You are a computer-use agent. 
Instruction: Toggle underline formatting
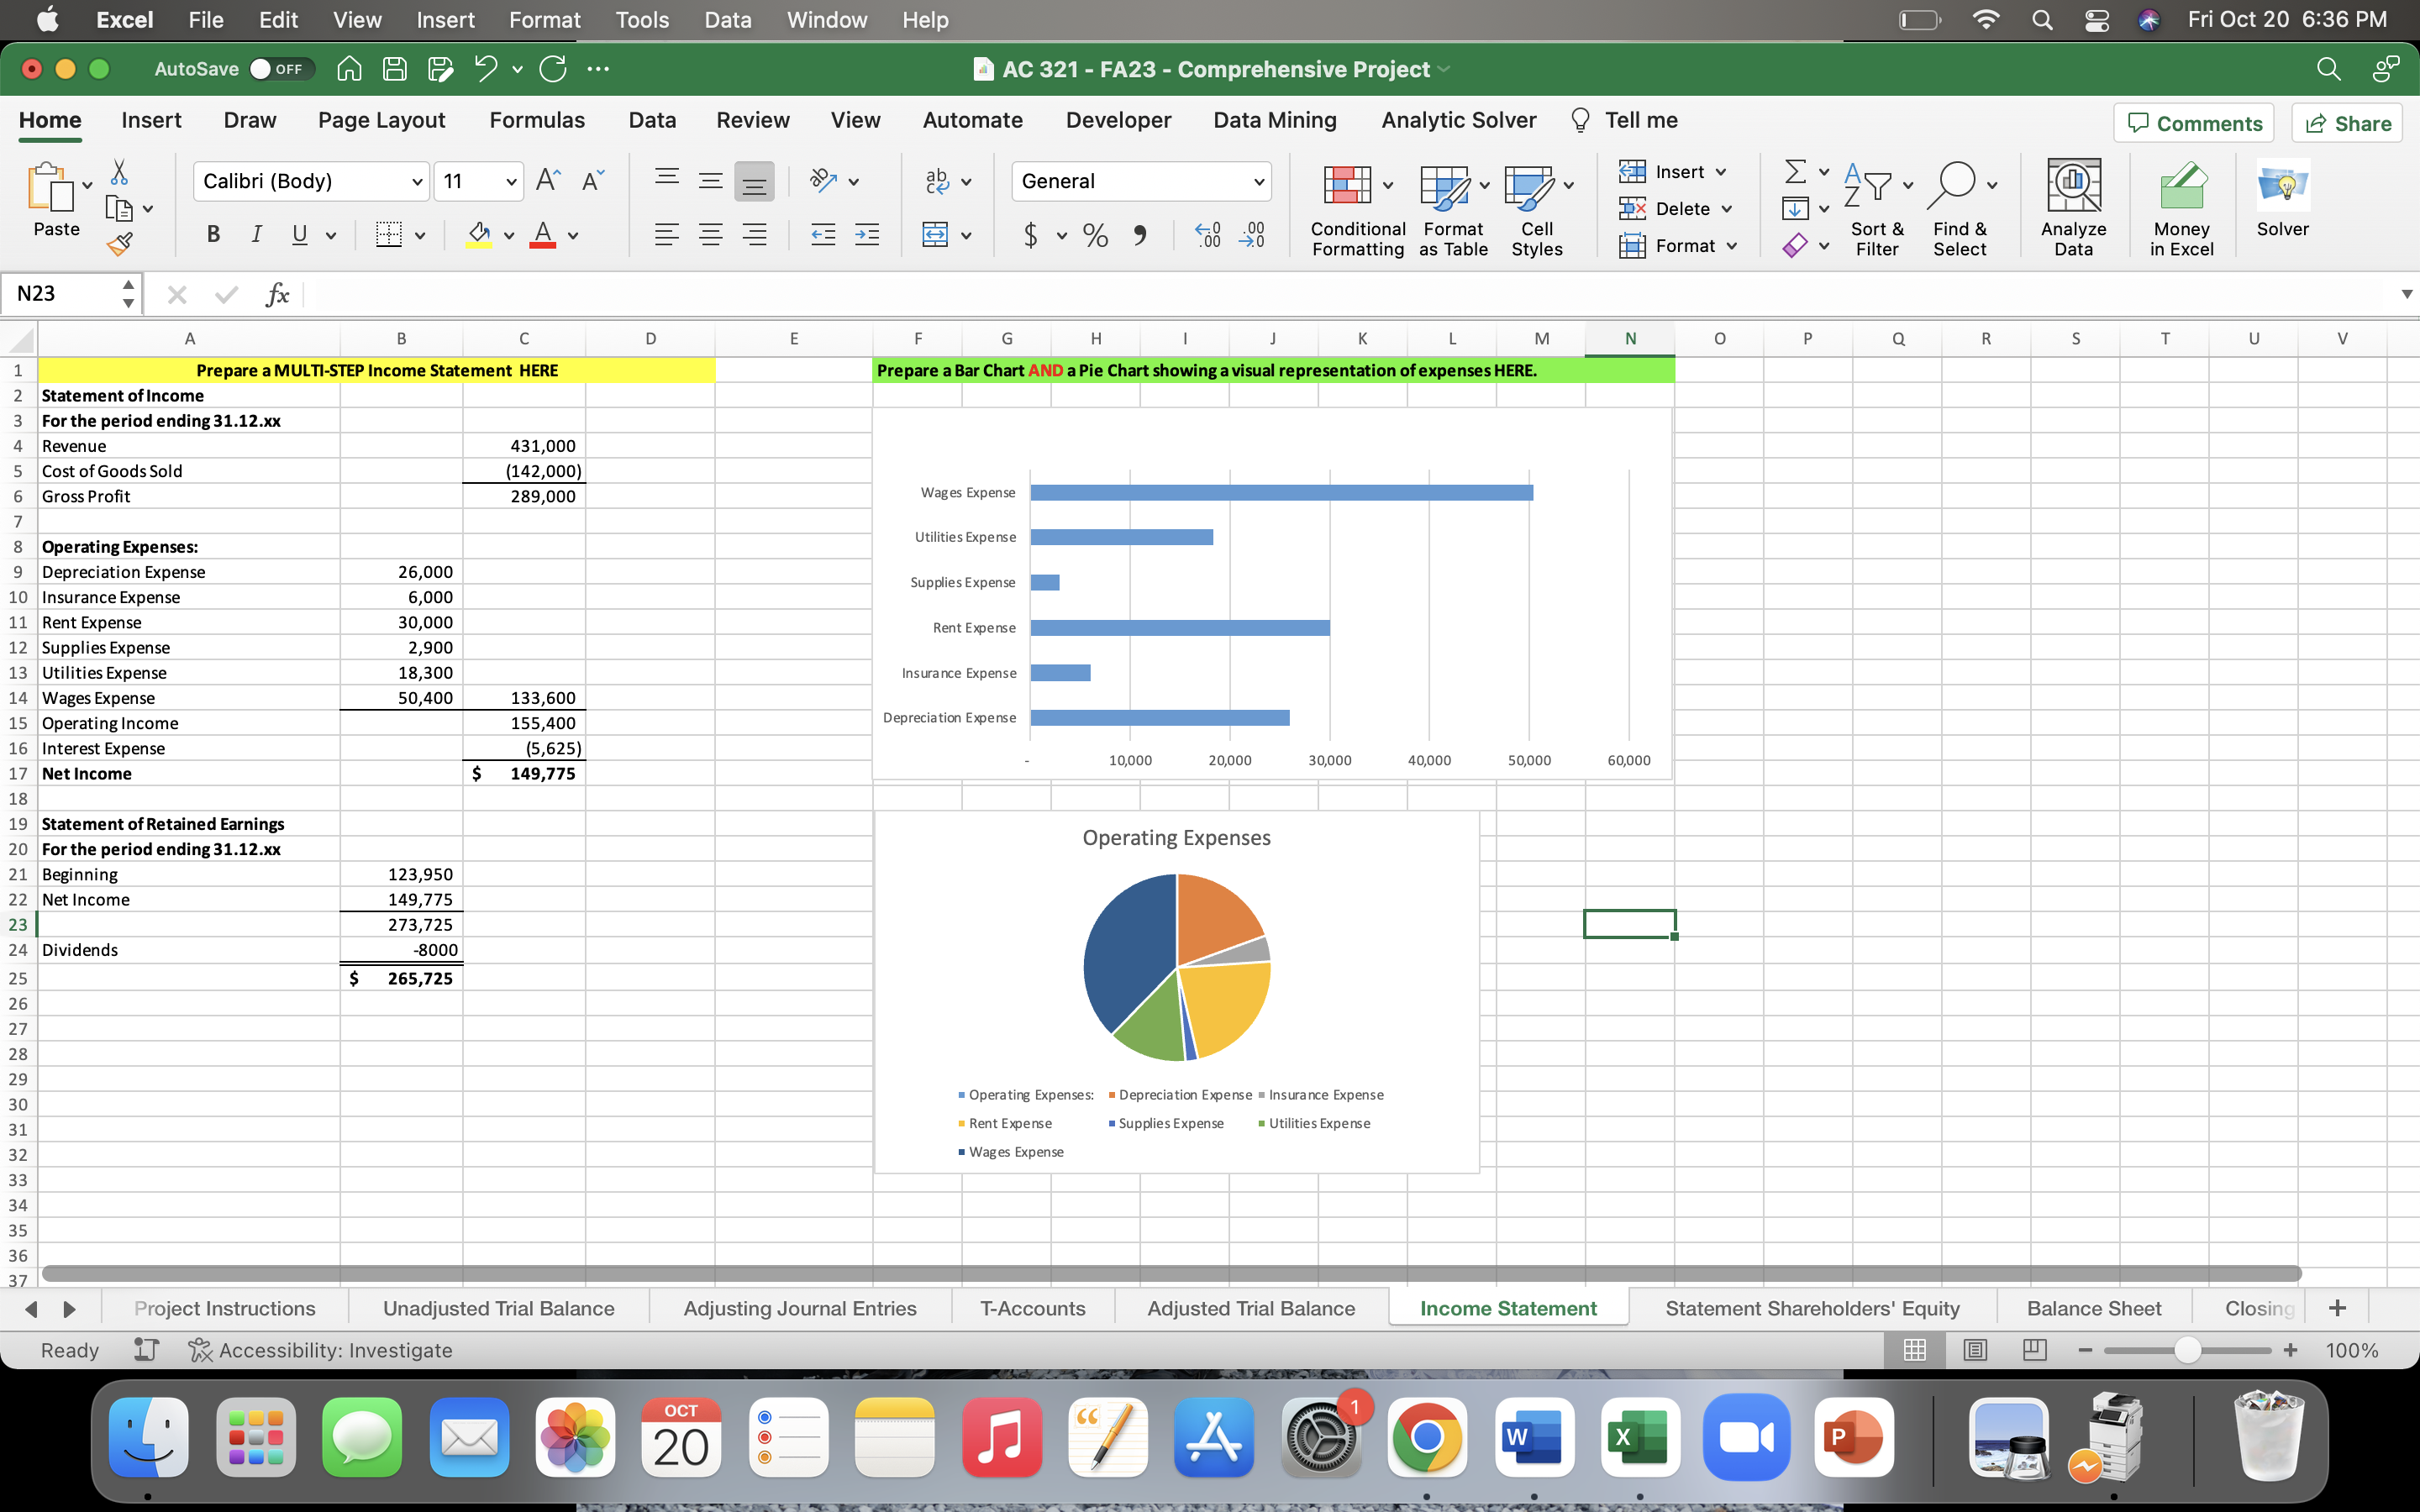(x=300, y=234)
